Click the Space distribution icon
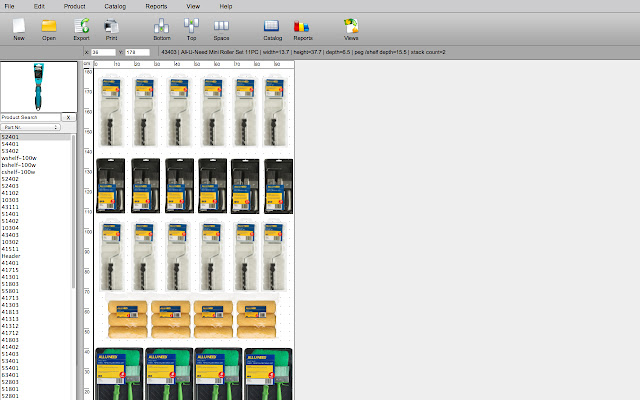The width and height of the screenshot is (640, 400). (x=221, y=29)
